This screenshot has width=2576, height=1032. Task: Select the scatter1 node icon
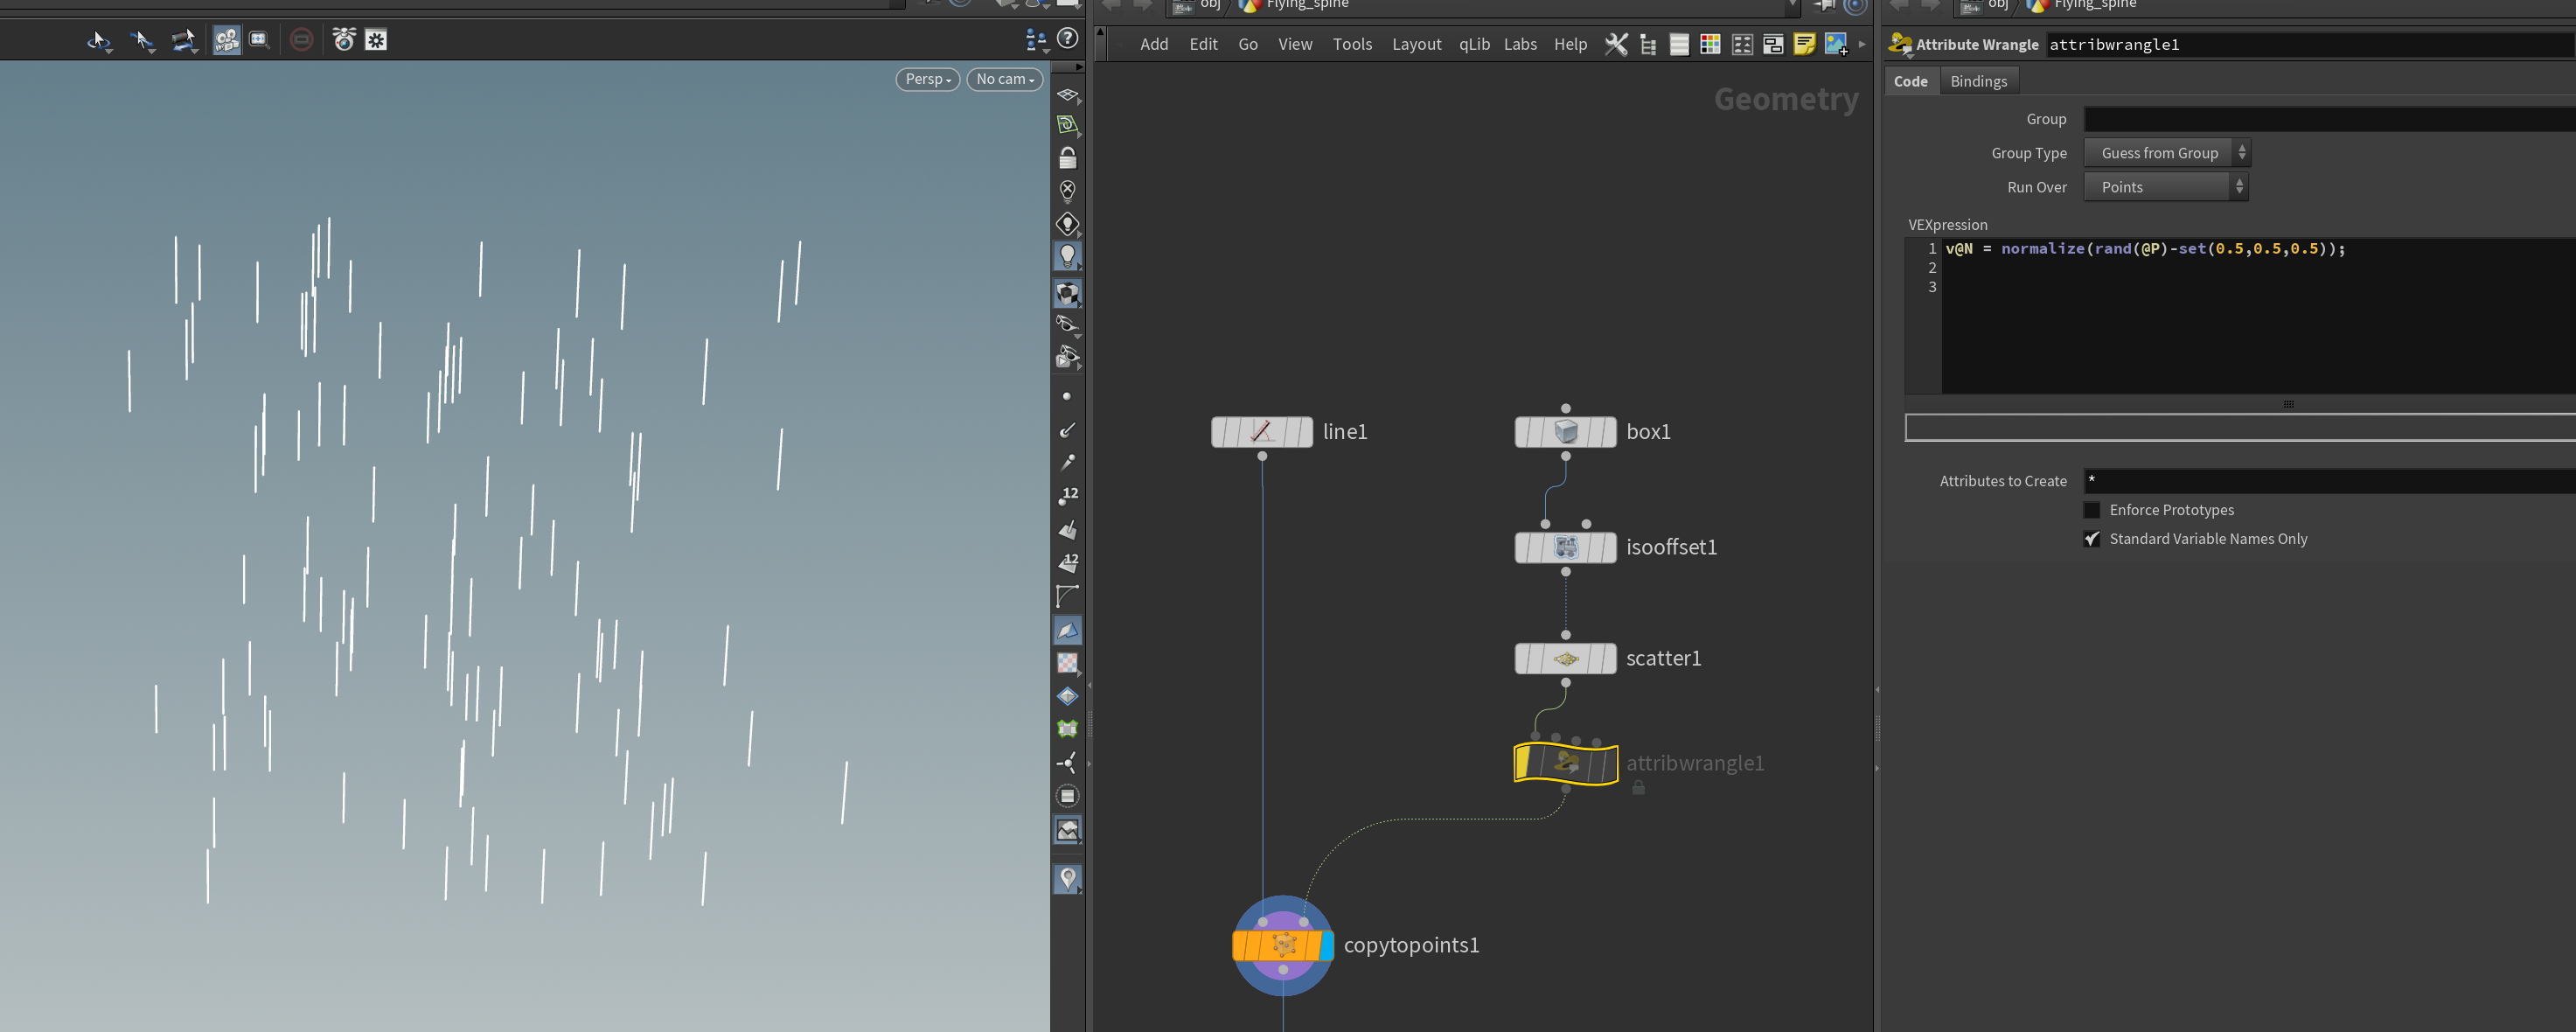click(1565, 659)
